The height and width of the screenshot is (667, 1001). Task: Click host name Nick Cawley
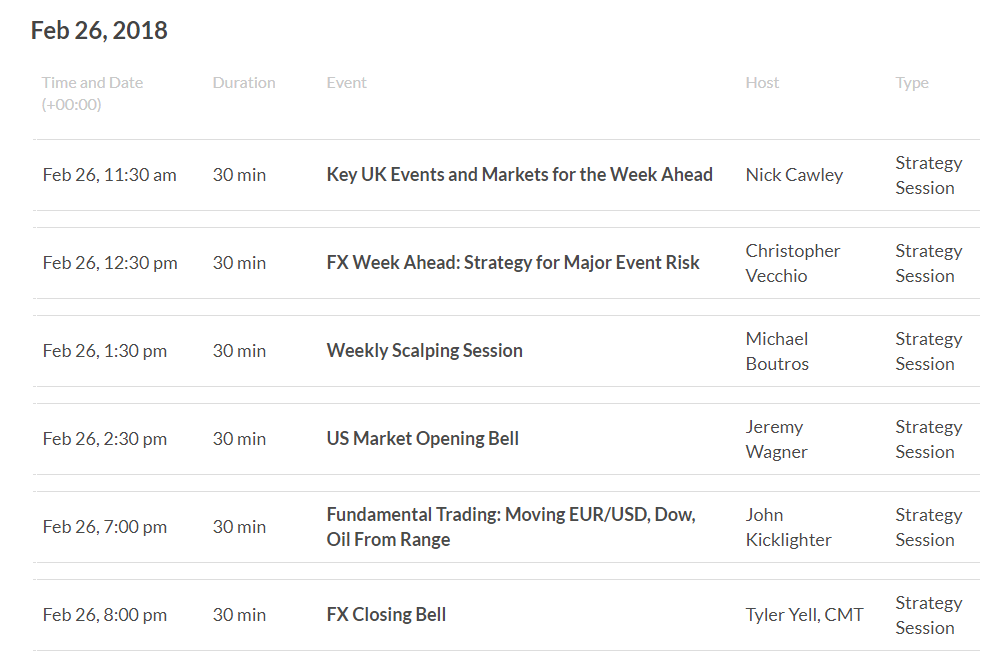[x=794, y=175]
